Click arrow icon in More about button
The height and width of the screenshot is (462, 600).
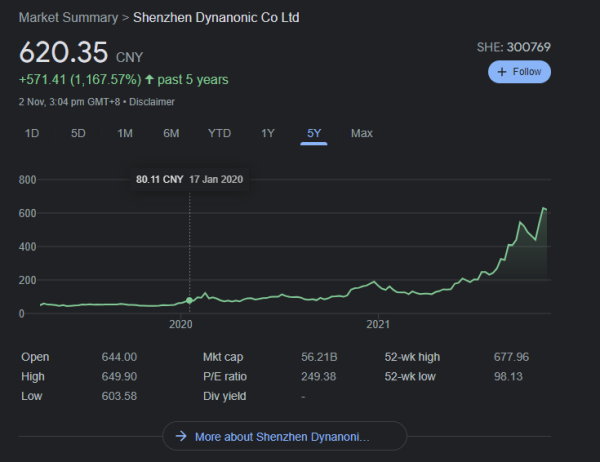(181, 436)
